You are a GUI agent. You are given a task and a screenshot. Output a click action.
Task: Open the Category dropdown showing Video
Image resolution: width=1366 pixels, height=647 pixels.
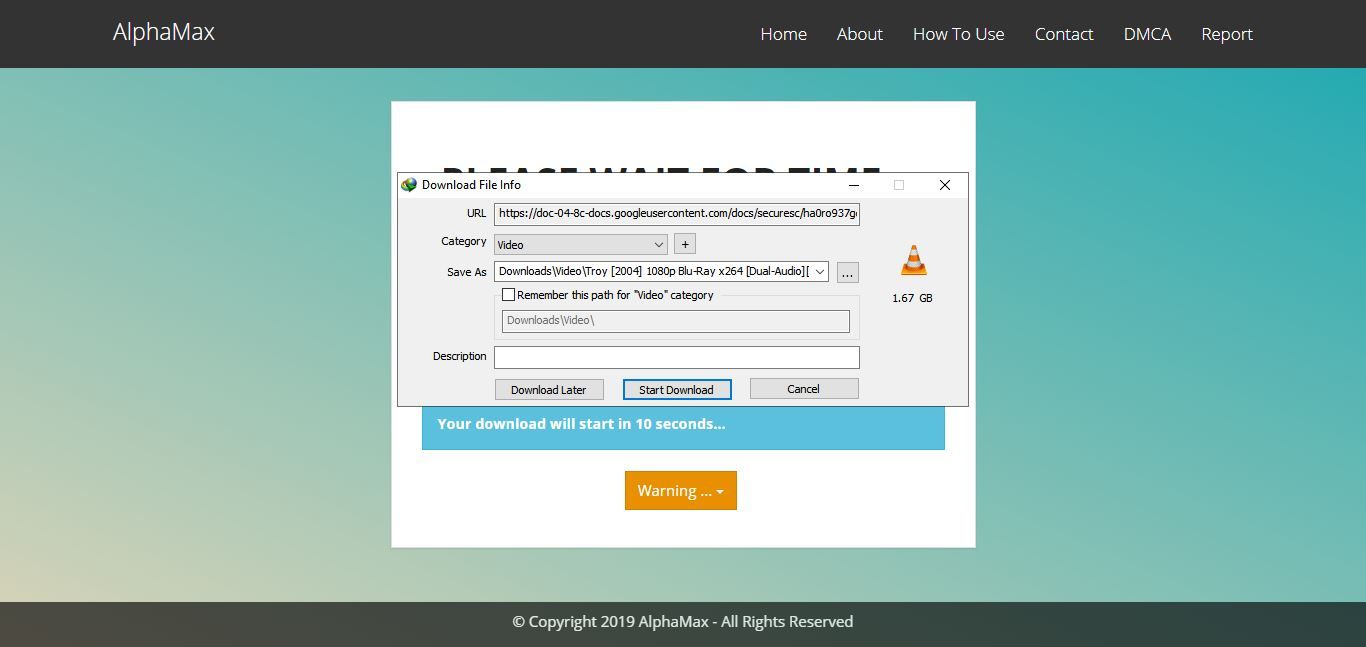pos(581,244)
